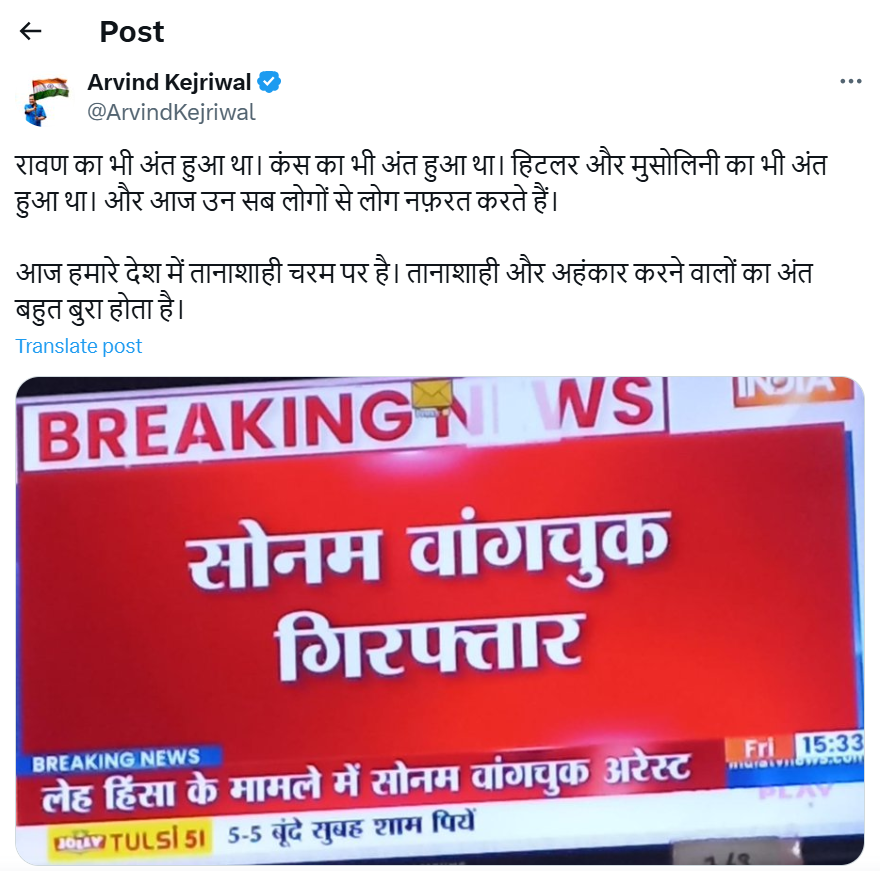Screen dimensions: 880x871
Task: Click the blue verified badge
Action: [x=269, y=82]
